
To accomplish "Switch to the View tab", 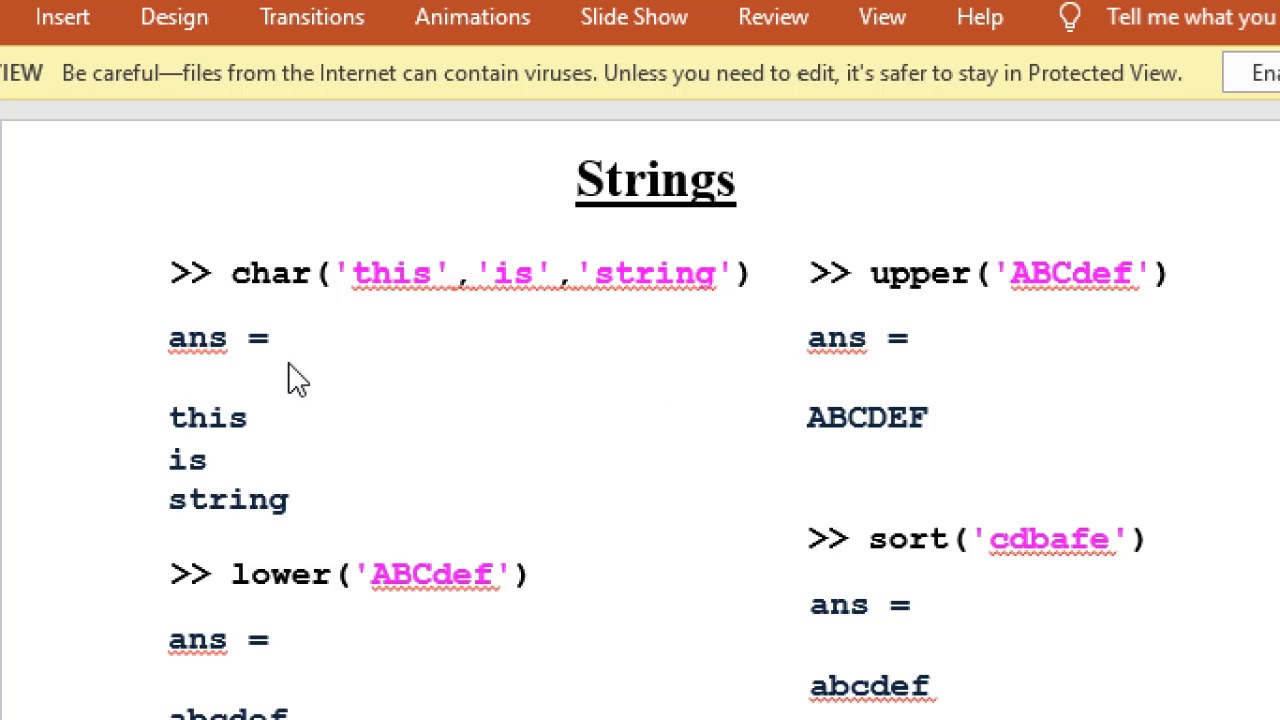I will pyautogui.click(x=882, y=17).
